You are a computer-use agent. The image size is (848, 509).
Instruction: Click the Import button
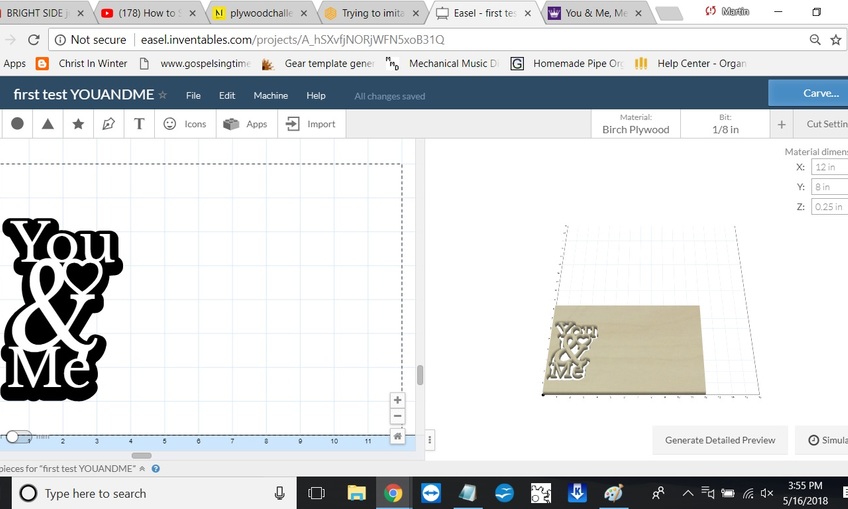coord(310,124)
